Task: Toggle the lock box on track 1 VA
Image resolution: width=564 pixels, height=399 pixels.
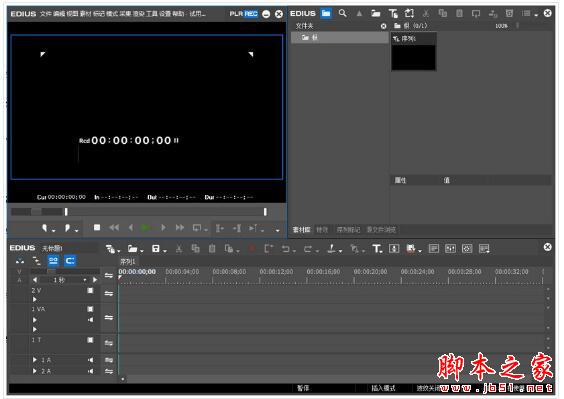Action: [x=90, y=309]
